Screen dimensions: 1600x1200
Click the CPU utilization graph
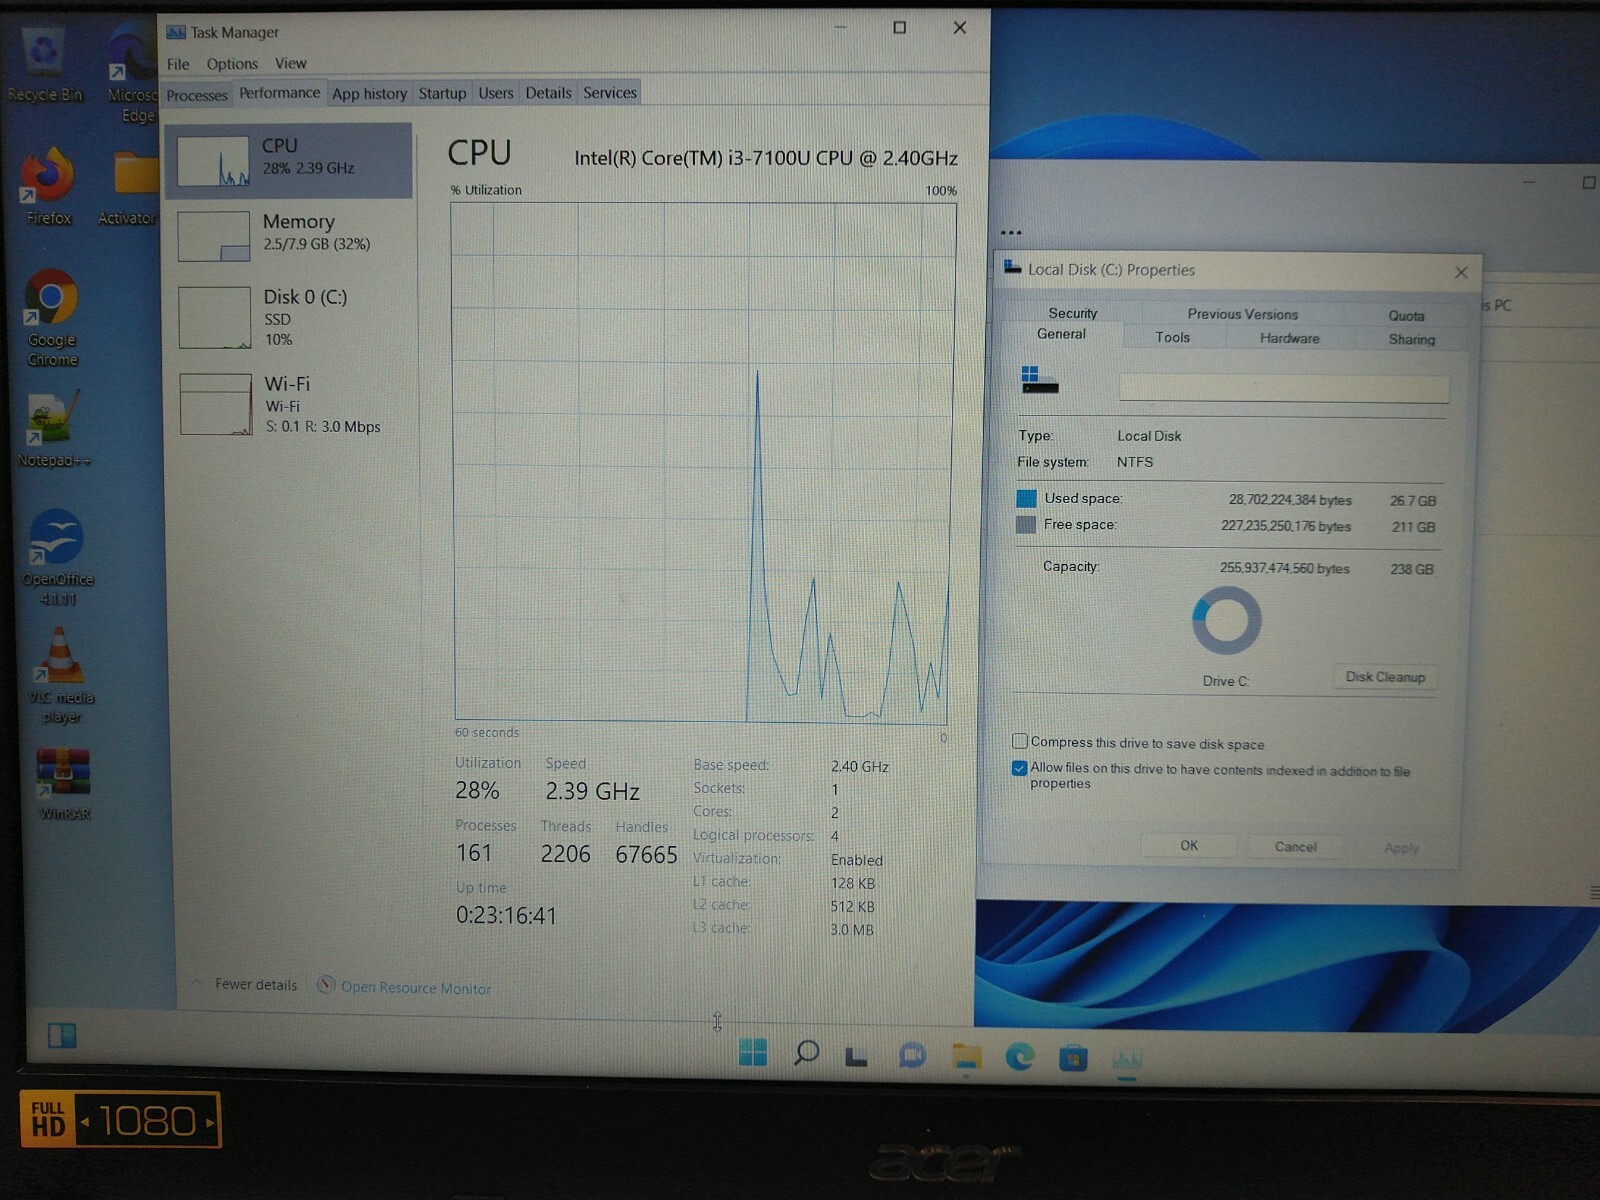702,462
